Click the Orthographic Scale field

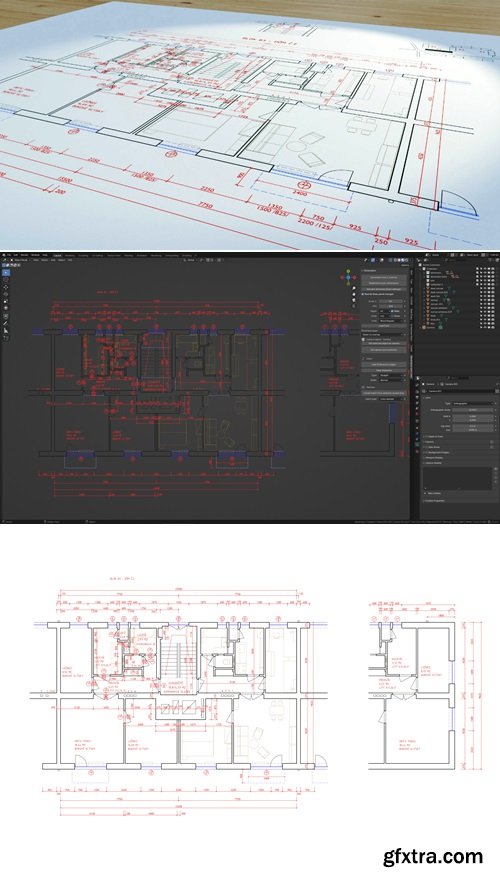tap(473, 410)
